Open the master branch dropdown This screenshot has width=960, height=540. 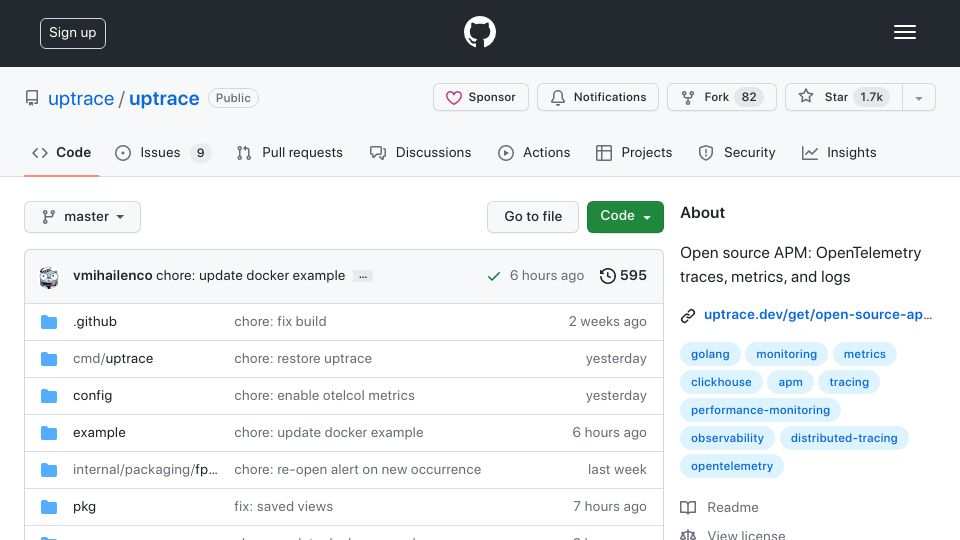(x=83, y=217)
